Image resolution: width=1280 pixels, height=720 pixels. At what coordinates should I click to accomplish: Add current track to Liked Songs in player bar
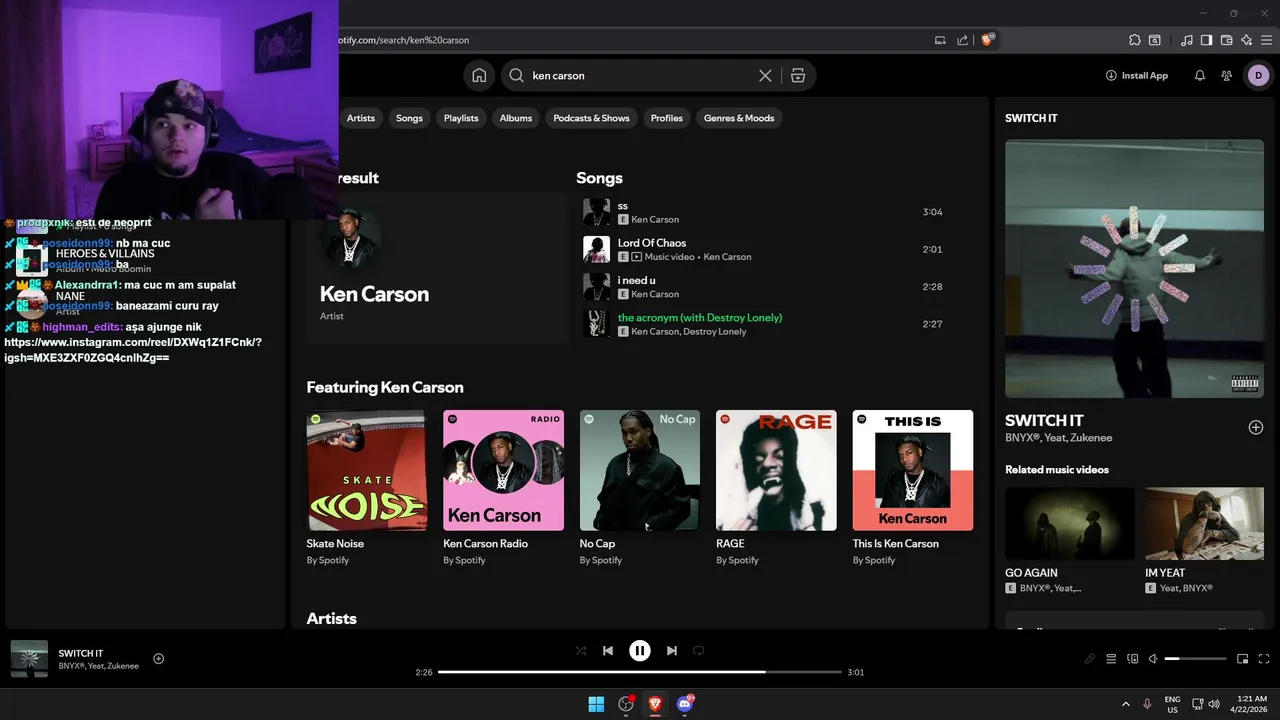pos(158,658)
